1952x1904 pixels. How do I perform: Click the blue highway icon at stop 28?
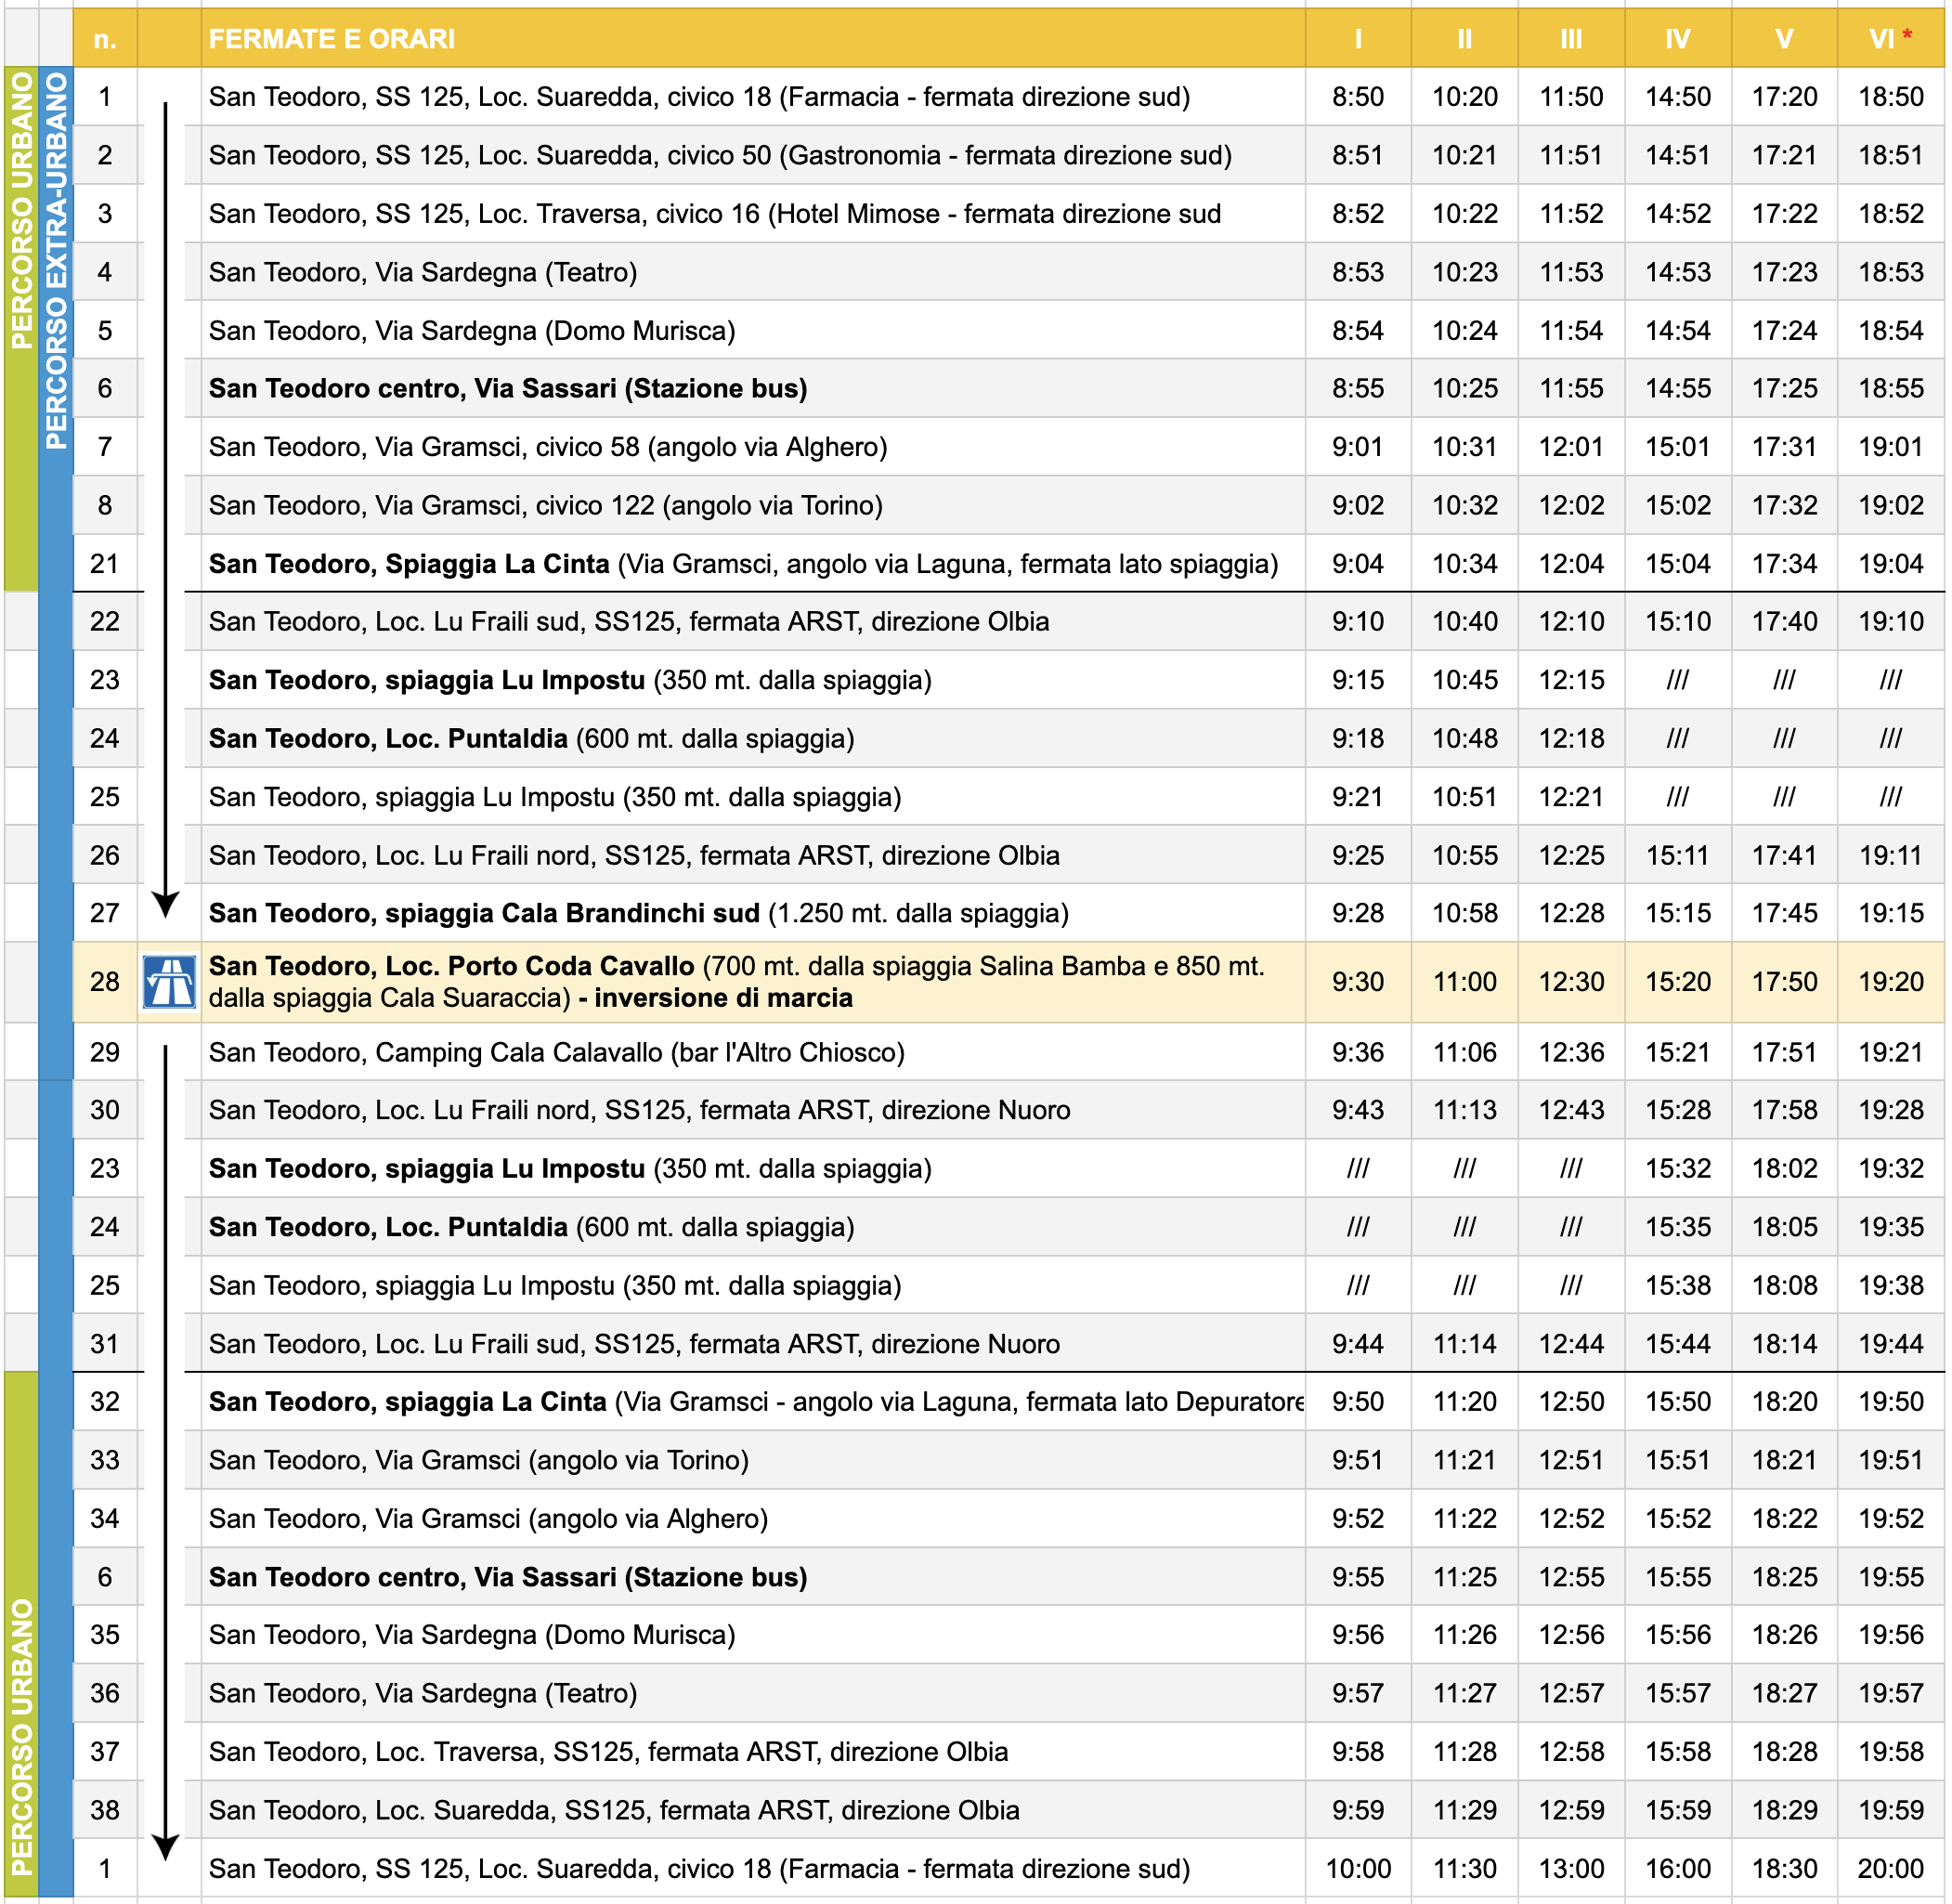tap(169, 982)
